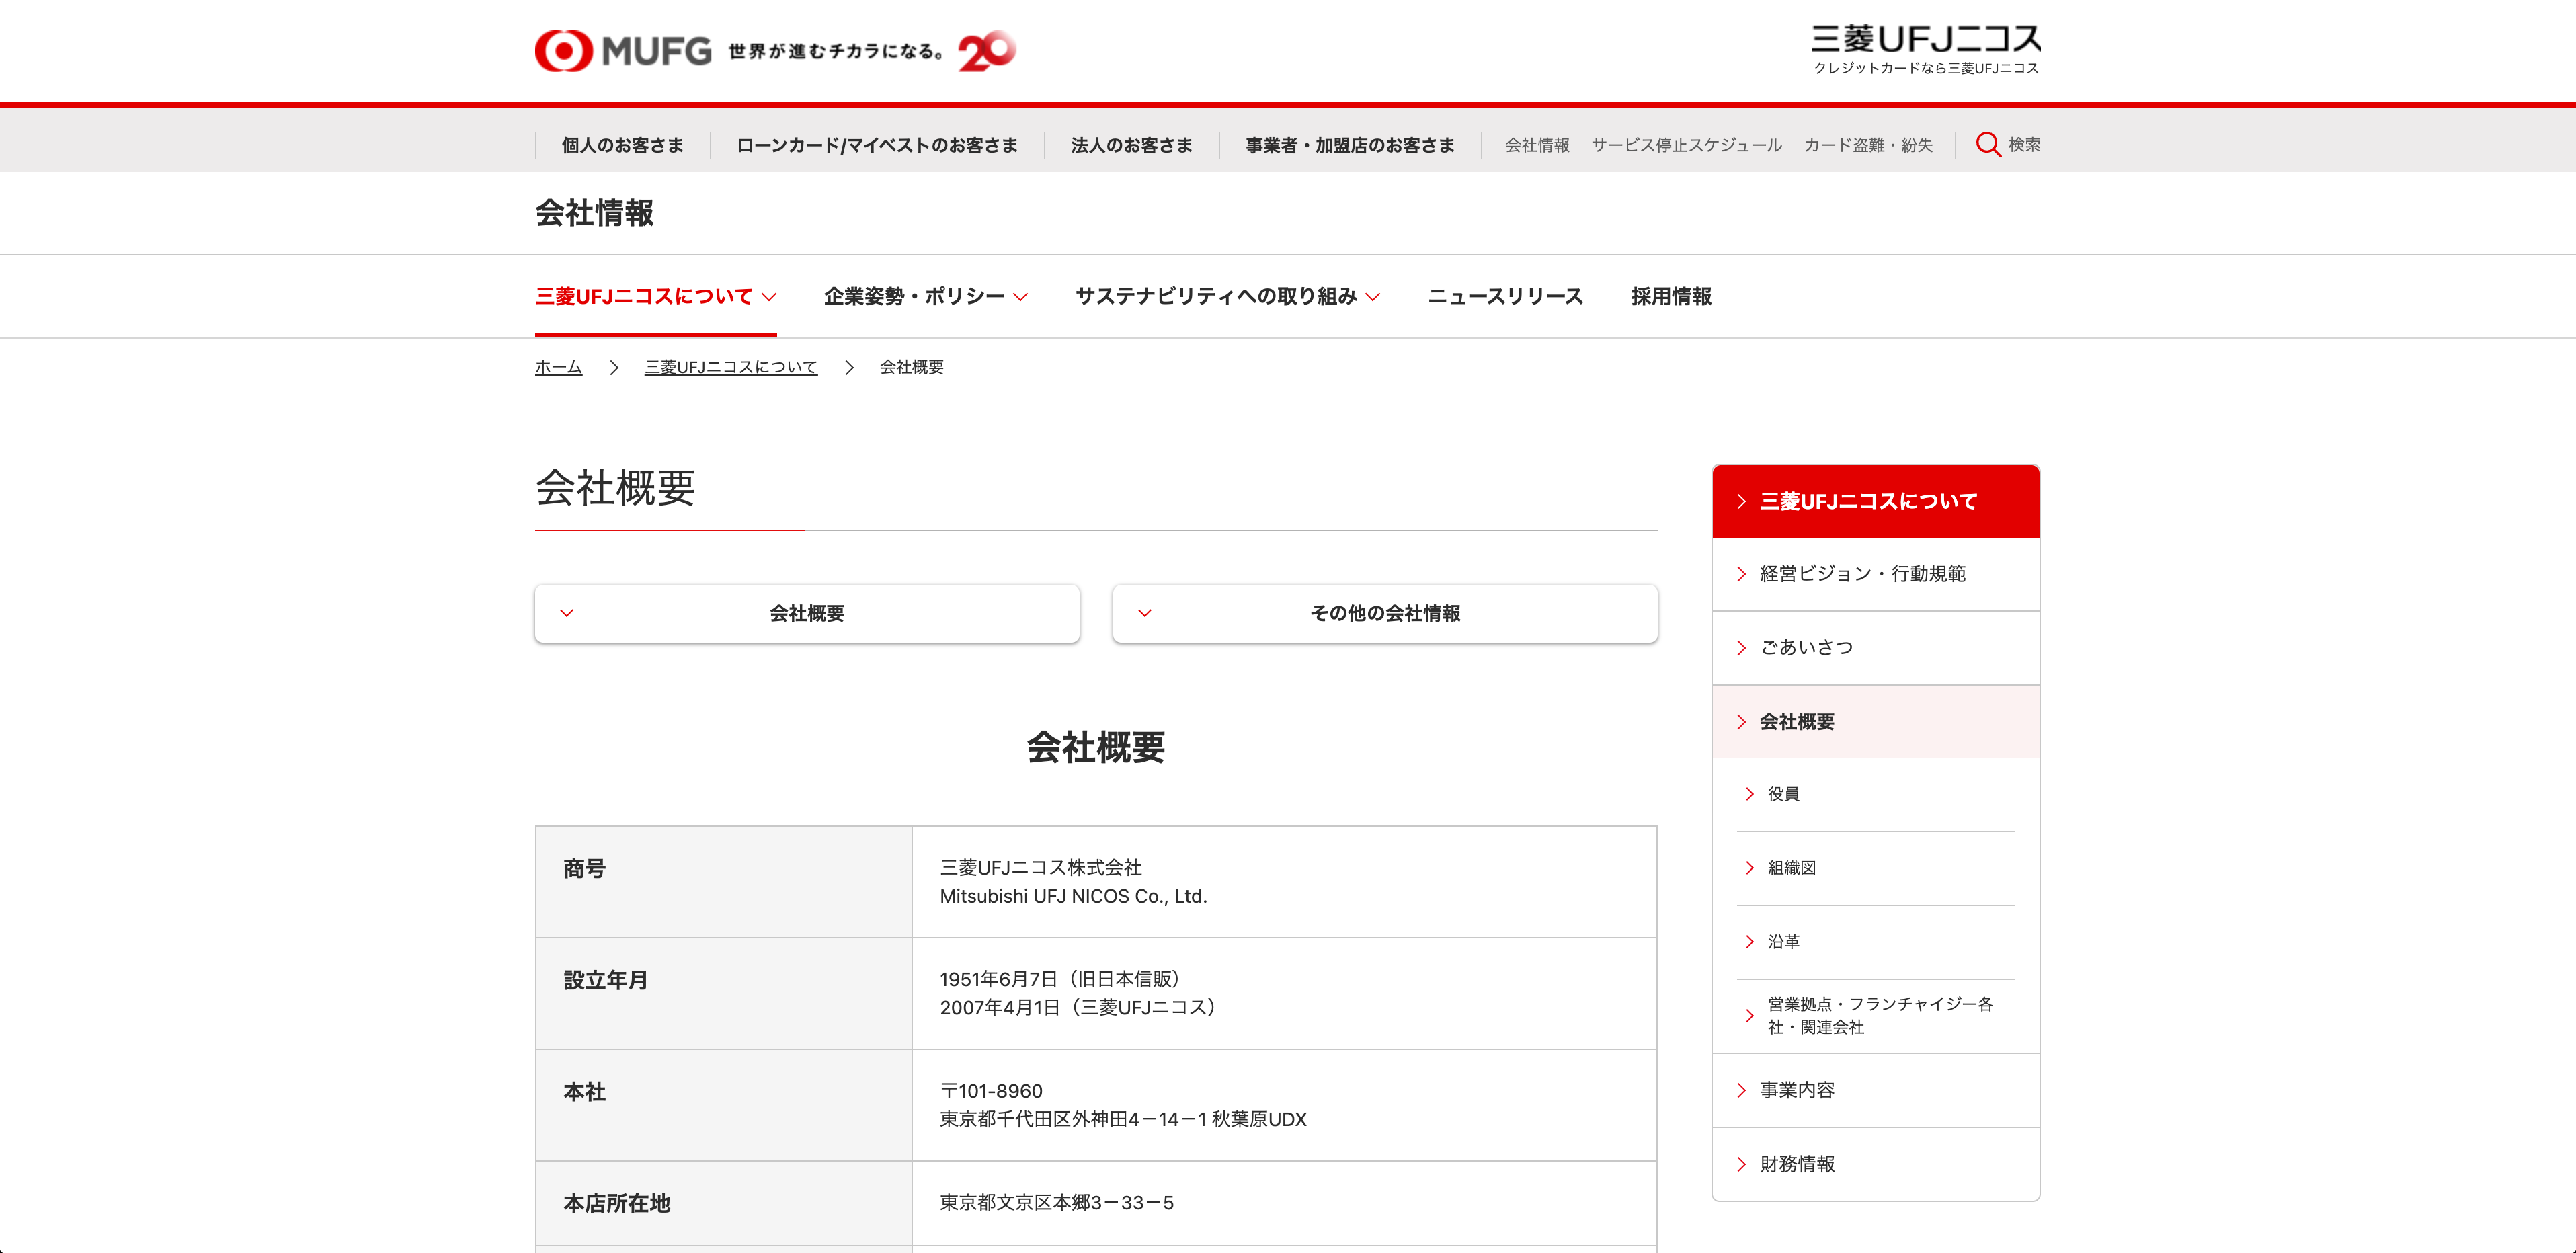Click arrow icon beside 財務情報
The width and height of the screenshot is (2576, 1253).
[x=1741, y=1164]
